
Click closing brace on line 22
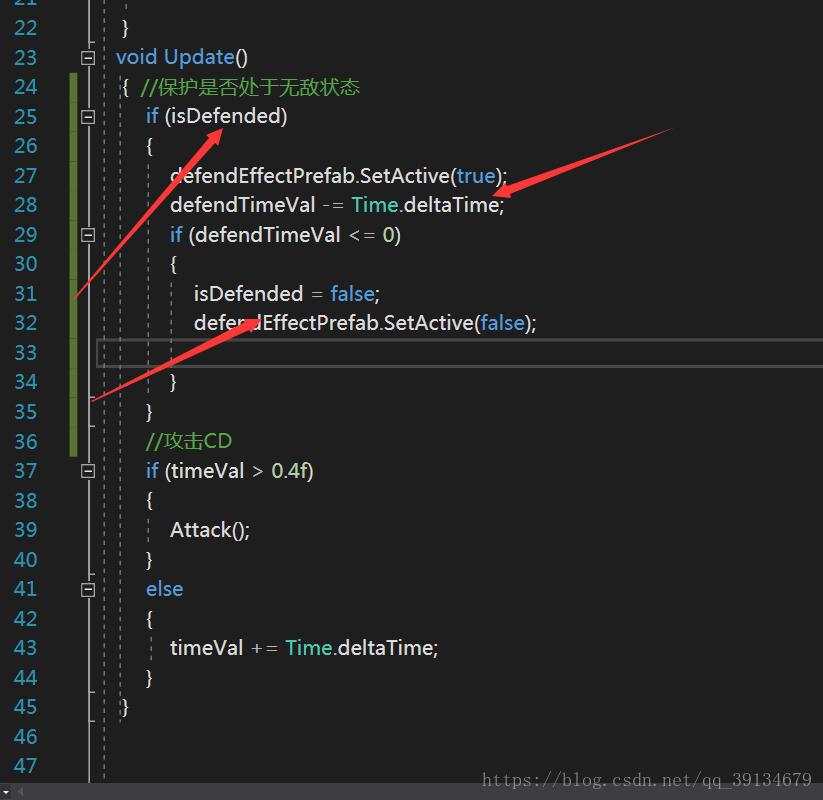125,28
